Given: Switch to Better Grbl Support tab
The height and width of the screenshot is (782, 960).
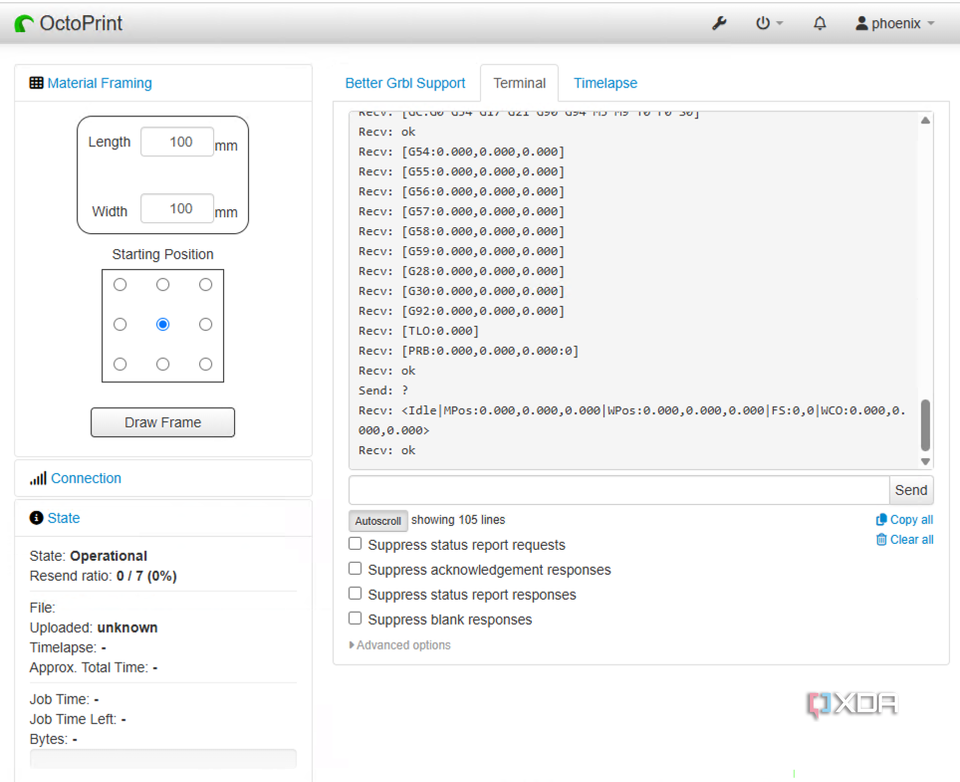Looking at the screenshot, I should pyautogui.click(x=405, y=83).
